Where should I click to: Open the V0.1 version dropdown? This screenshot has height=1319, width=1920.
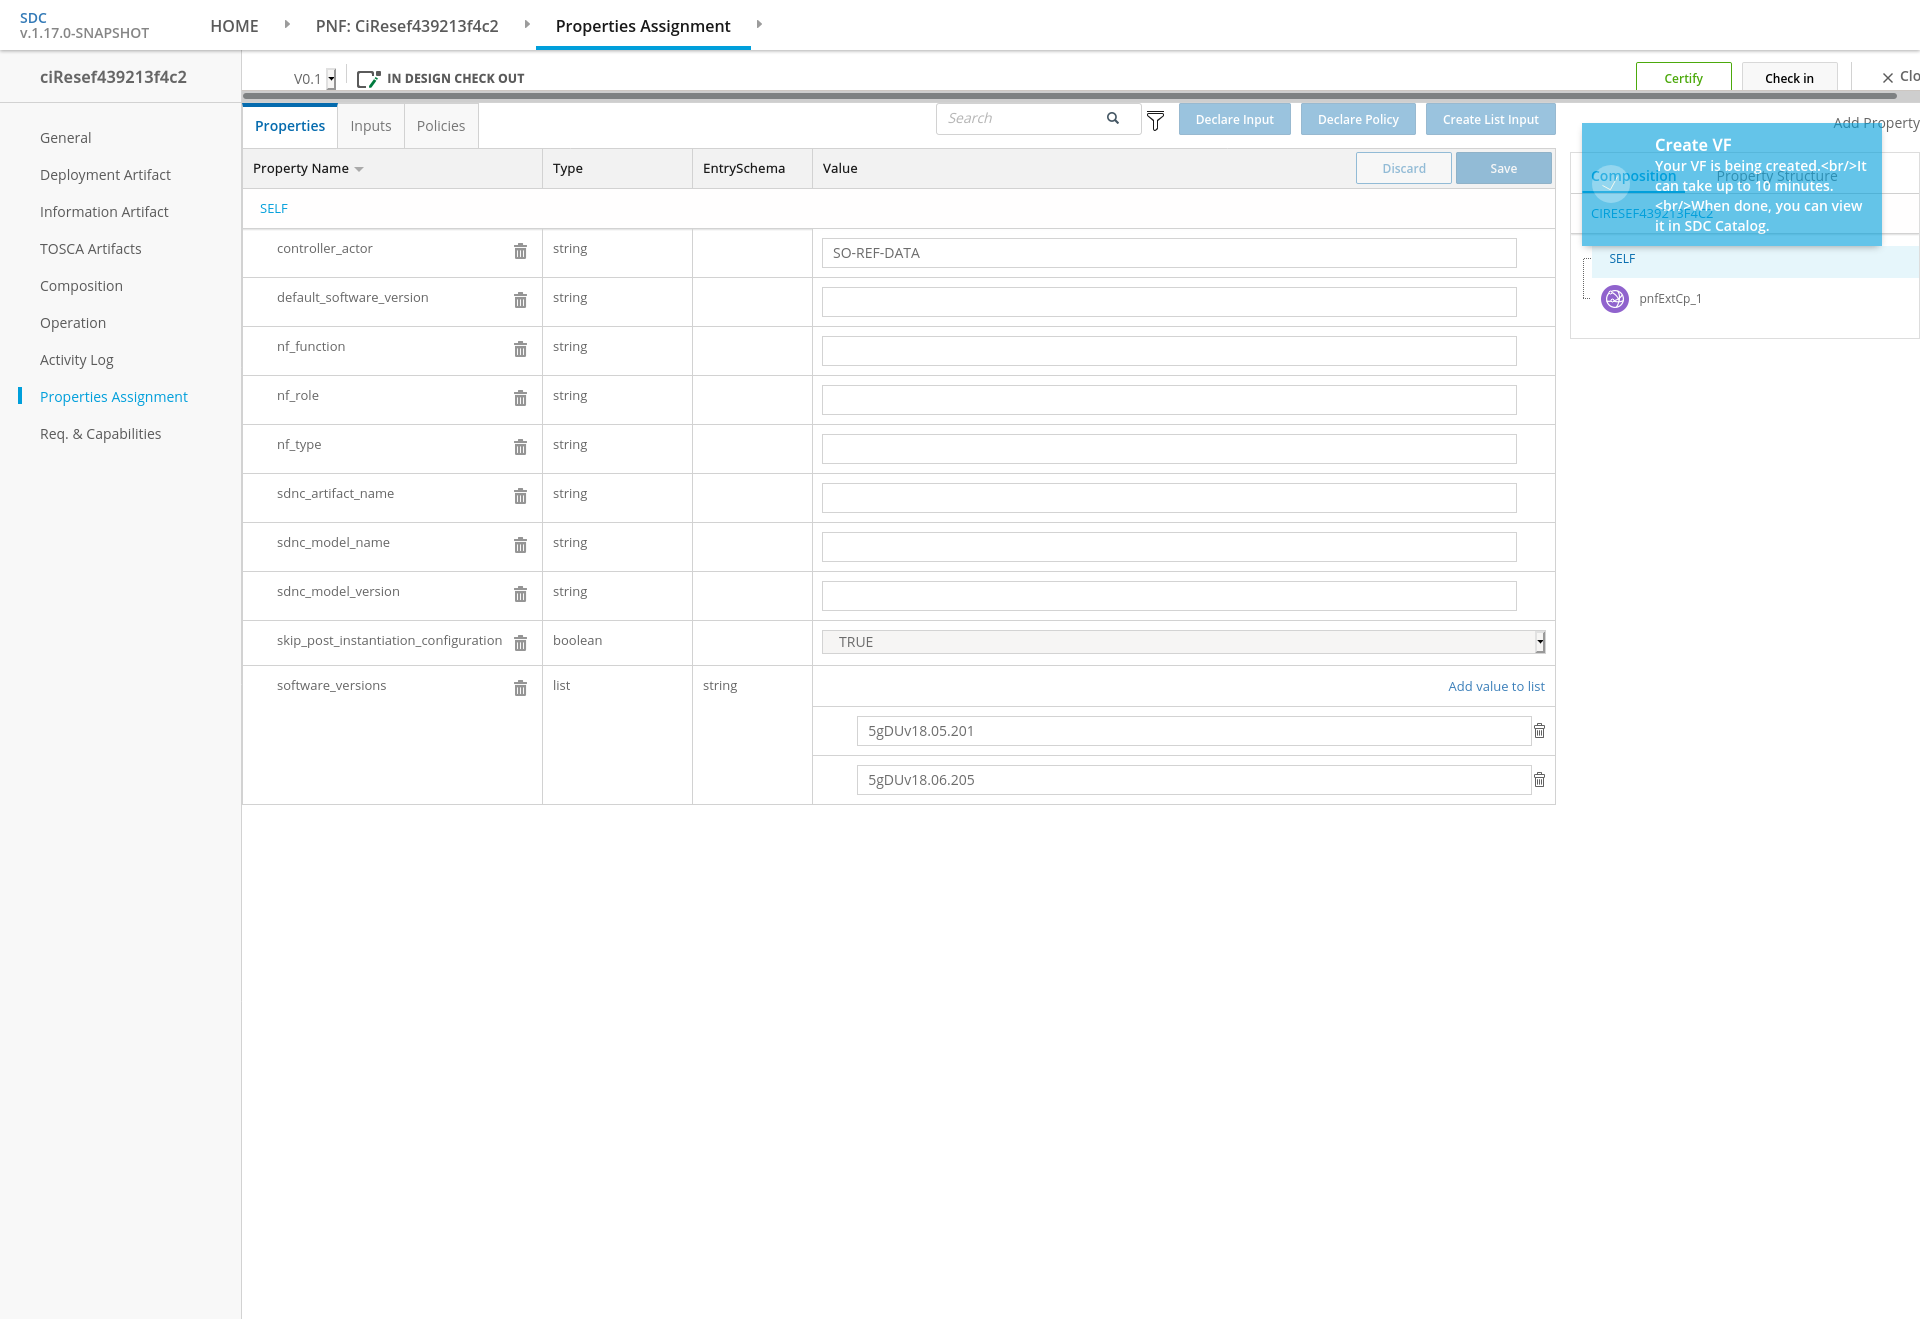[331, 79]
